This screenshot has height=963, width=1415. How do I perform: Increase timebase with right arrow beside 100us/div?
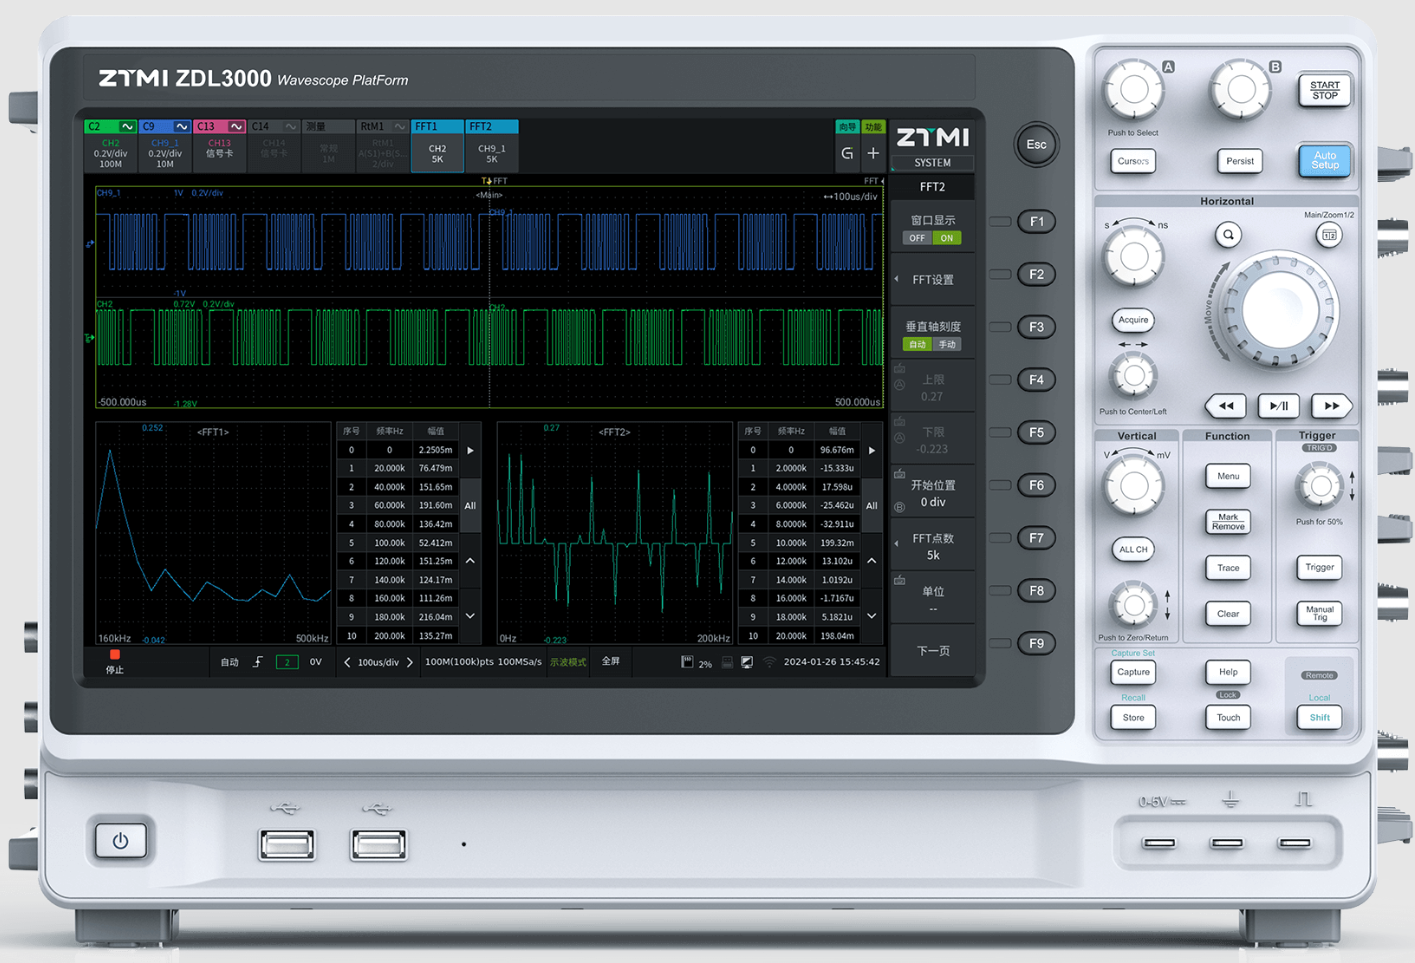tap(410, 662)
